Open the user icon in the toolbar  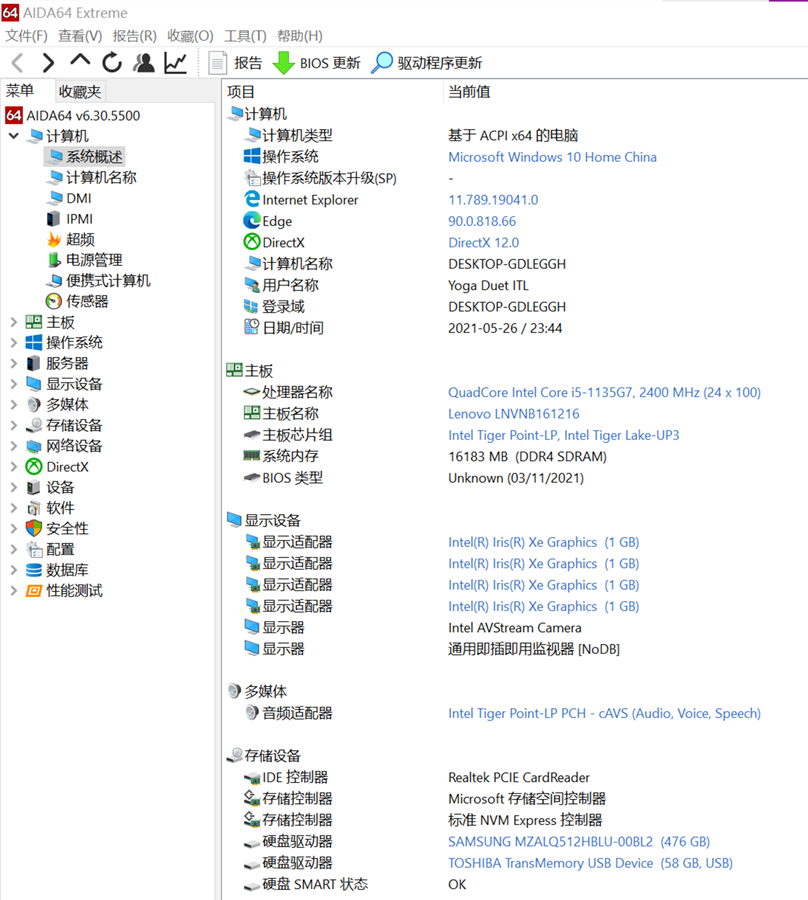(143, 63)
